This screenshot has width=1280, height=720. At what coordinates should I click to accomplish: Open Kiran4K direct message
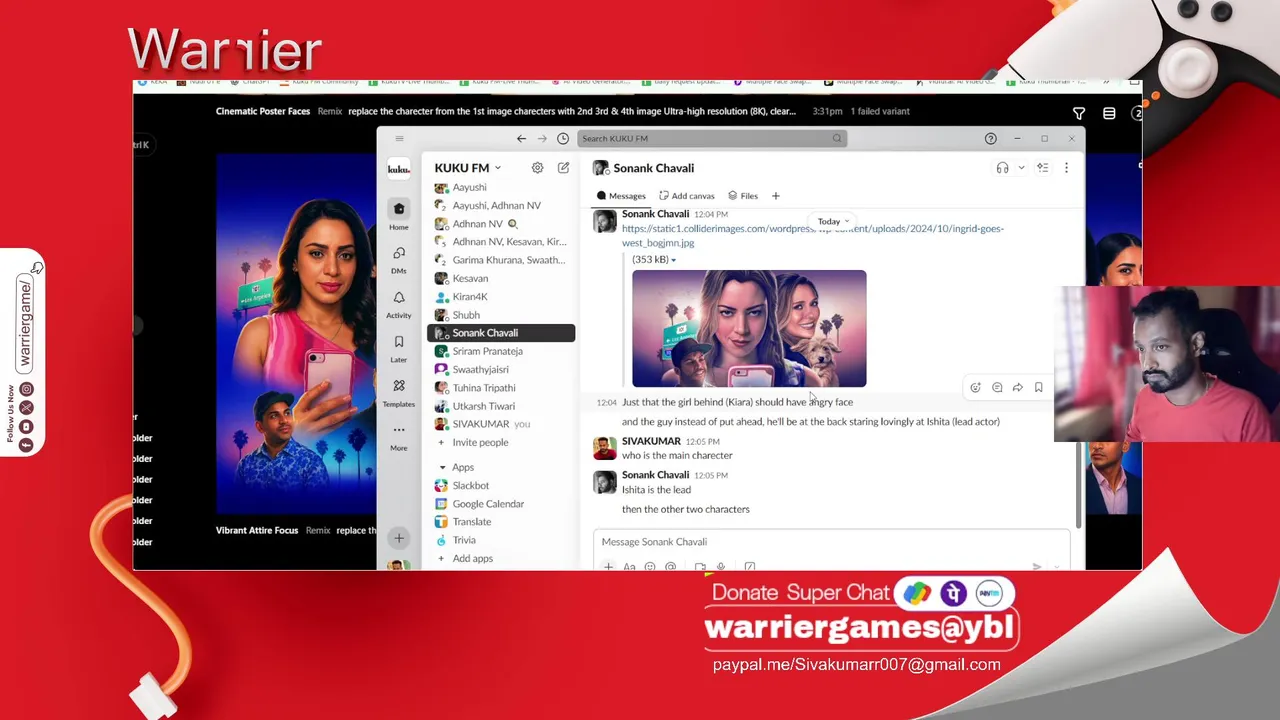pos(500,296)
